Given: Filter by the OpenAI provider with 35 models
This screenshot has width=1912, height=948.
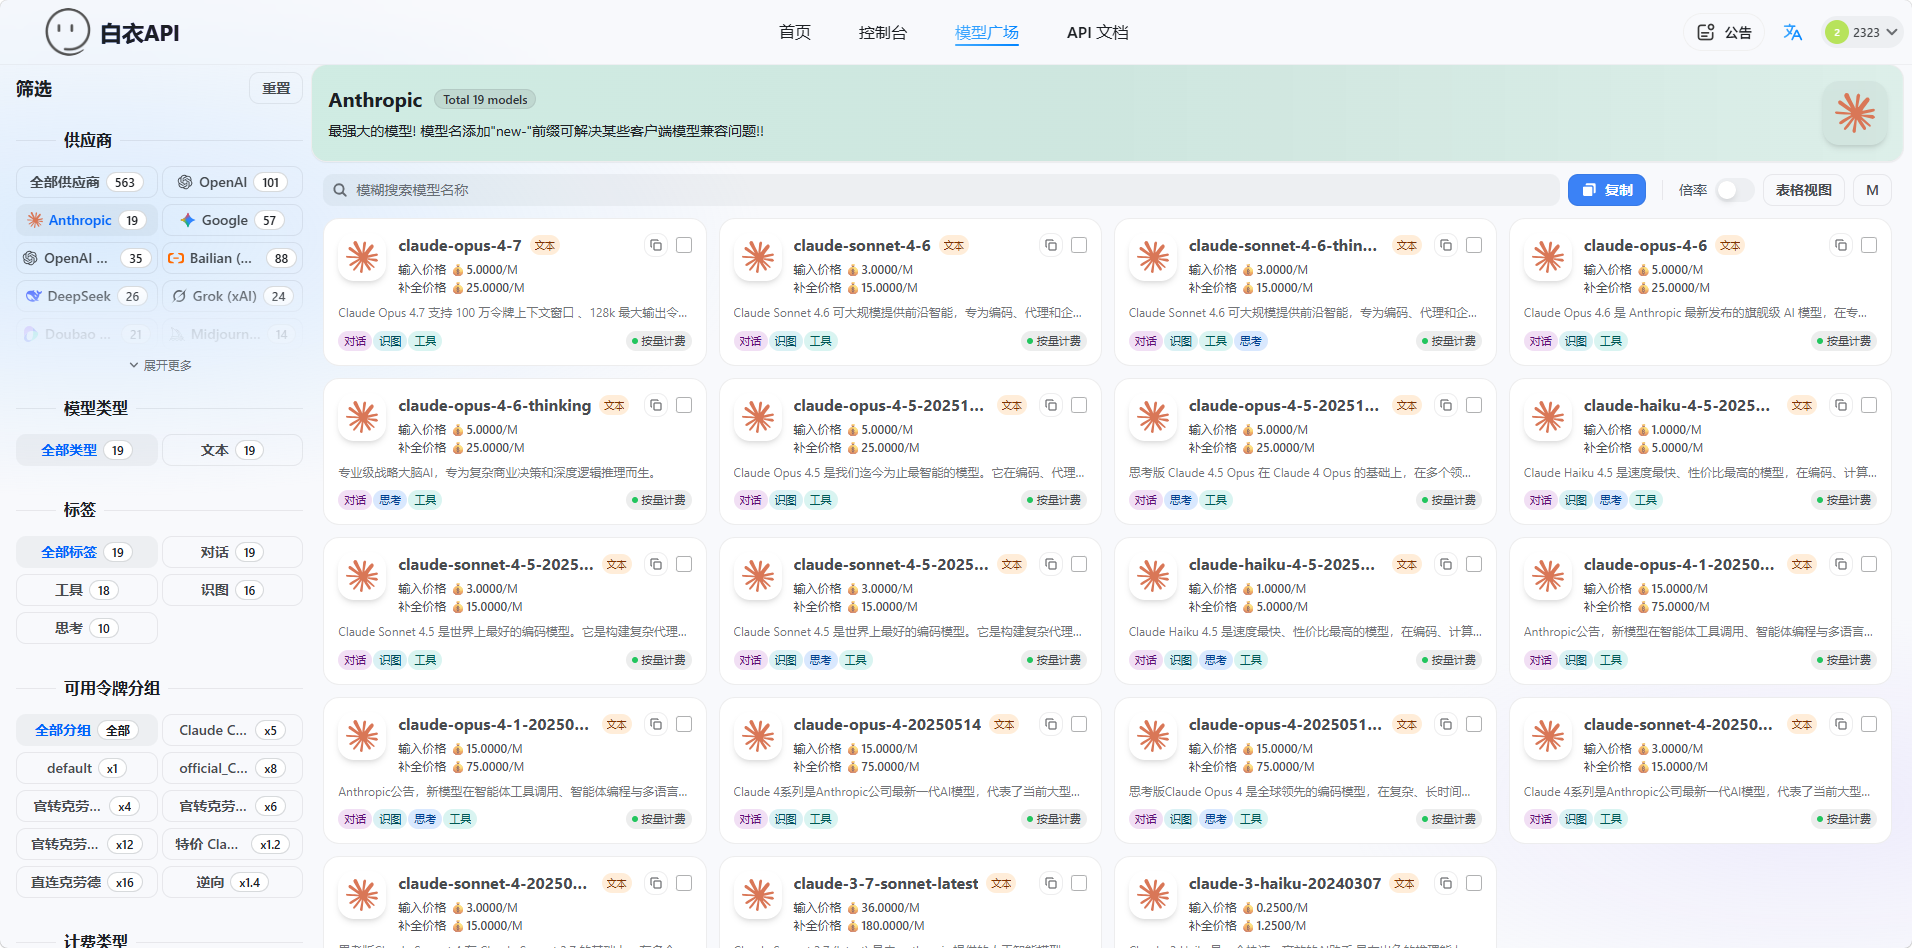Looking at the screenshot, I should 87,258.
